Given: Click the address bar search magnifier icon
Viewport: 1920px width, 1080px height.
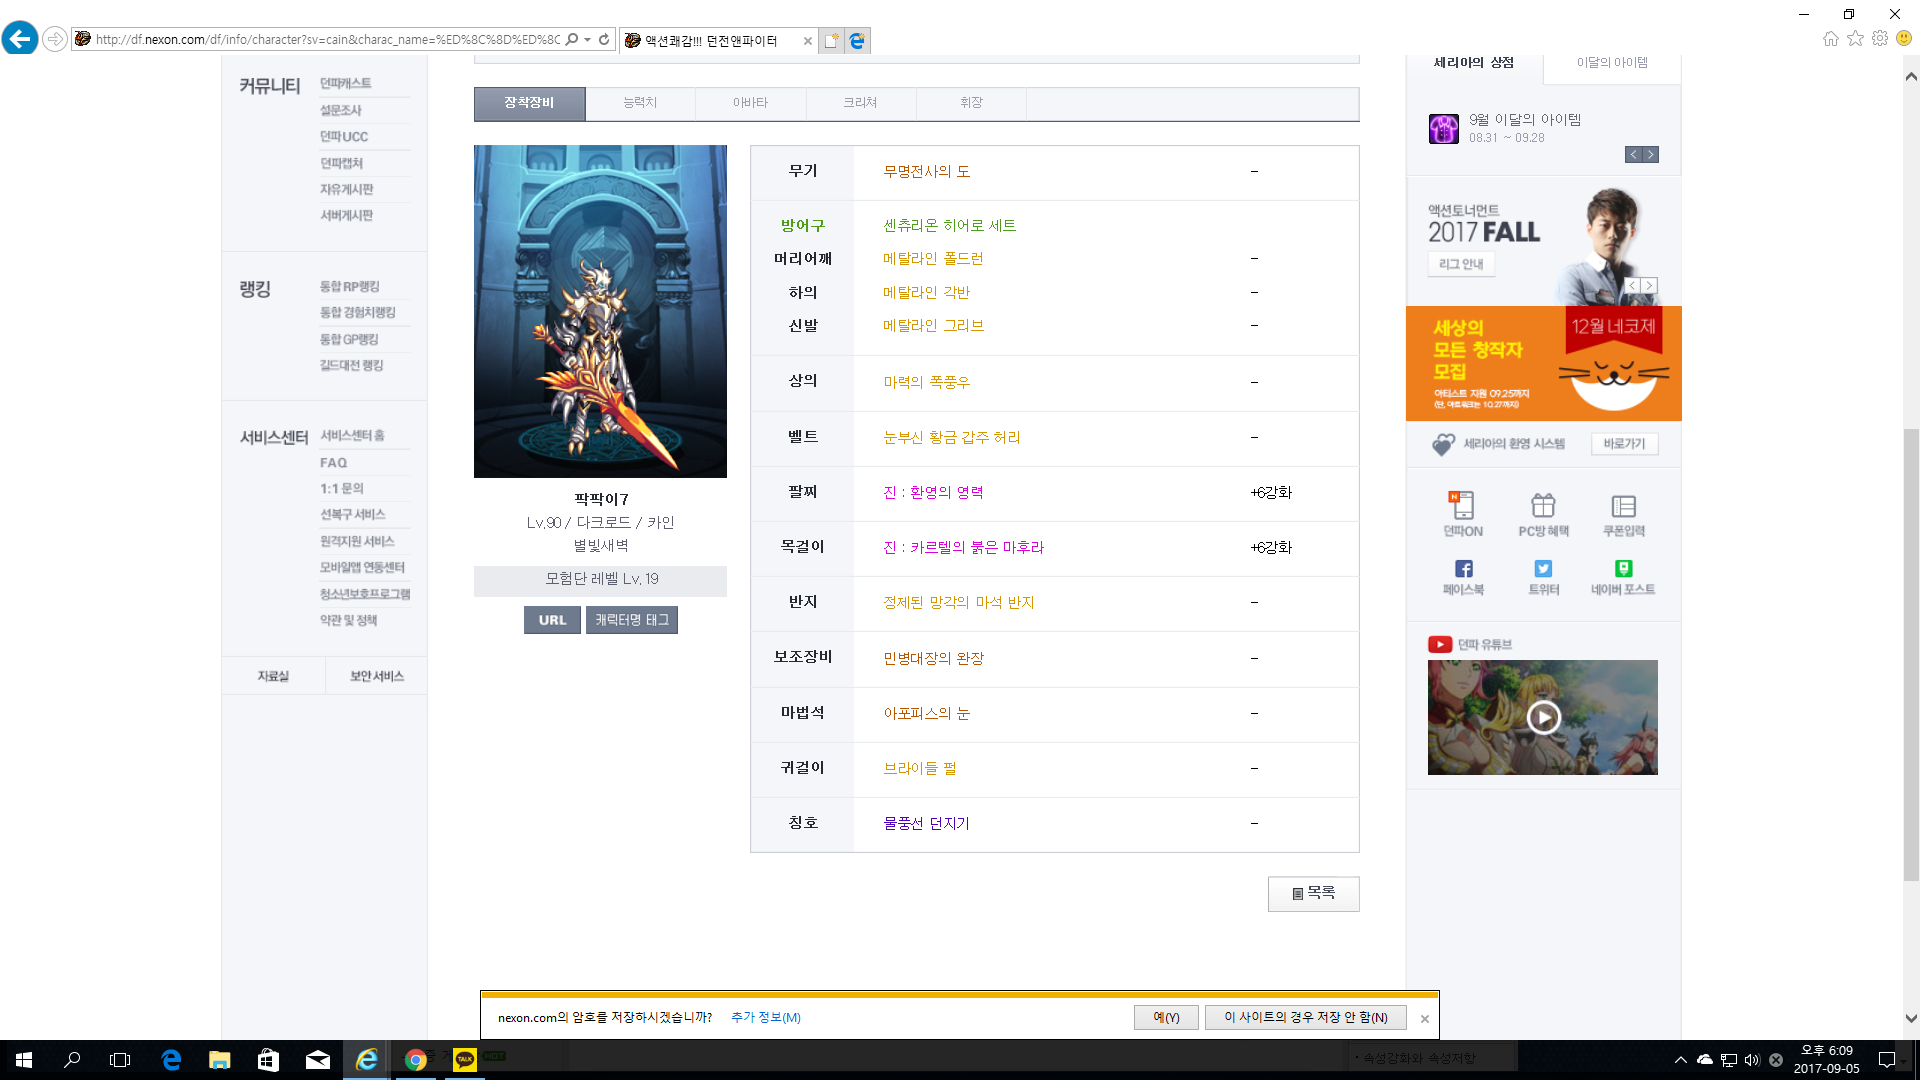Looking at the screenshot, I should (571, 39).
